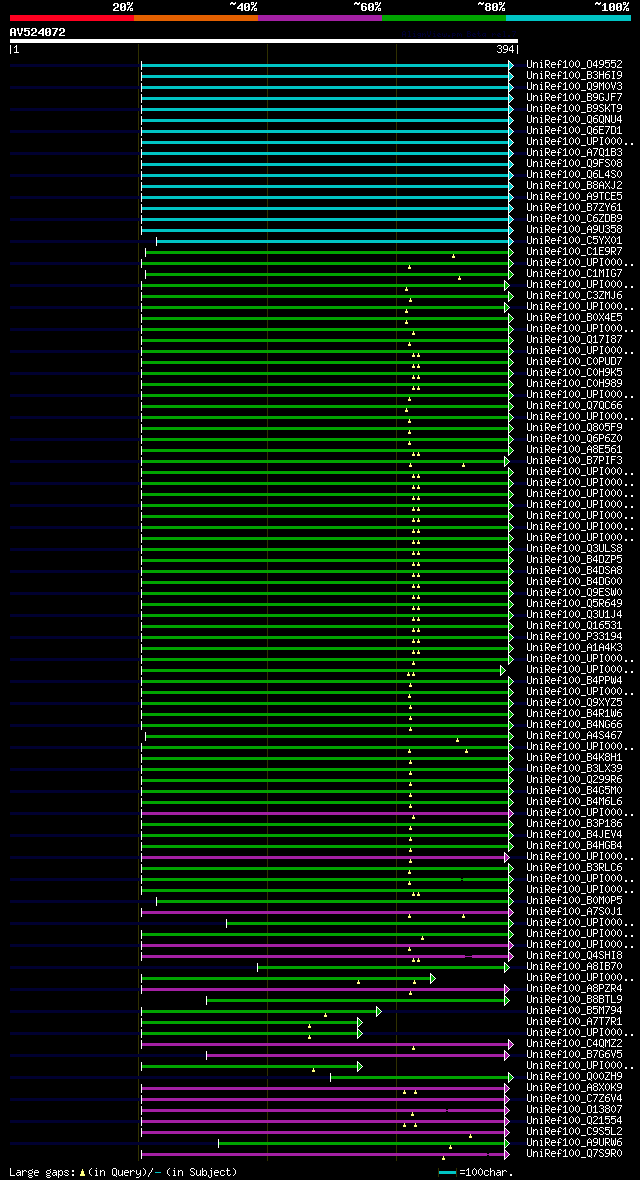Click on UniRef100_Q9XYZ5
Screen dimensions: 640x1180
pyautogui.click(x=574, y=702)
